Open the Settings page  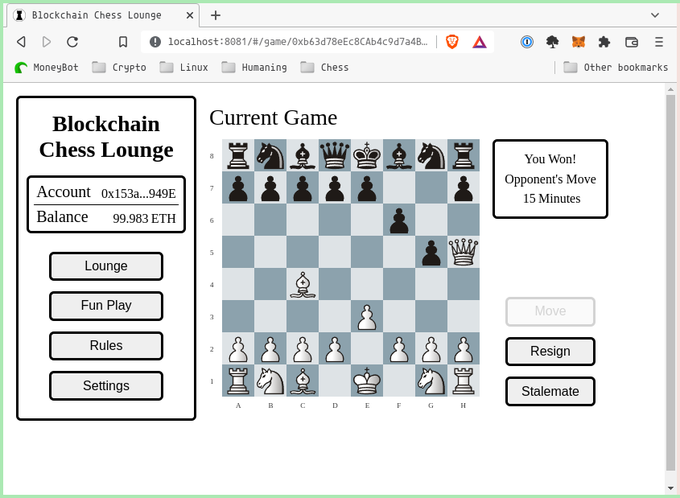106,386
